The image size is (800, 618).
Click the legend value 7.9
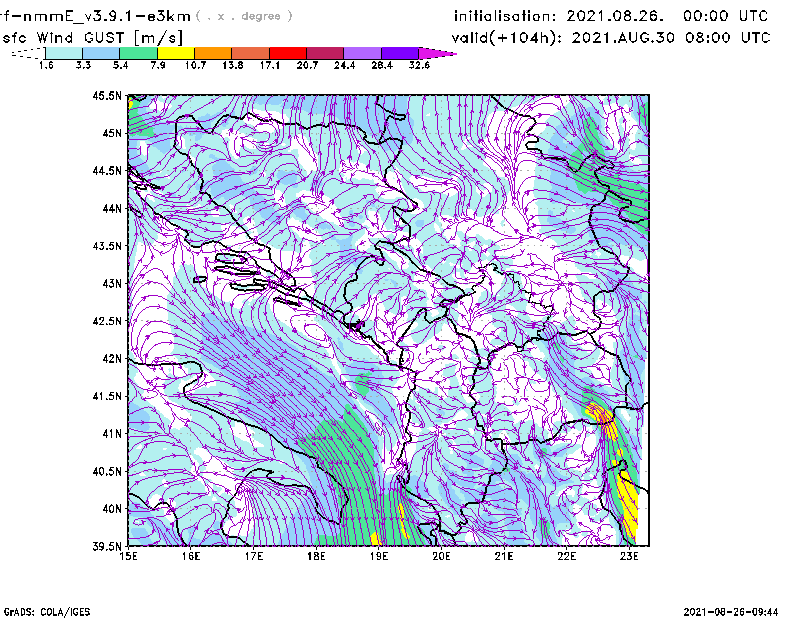click(x=158, y=65)
